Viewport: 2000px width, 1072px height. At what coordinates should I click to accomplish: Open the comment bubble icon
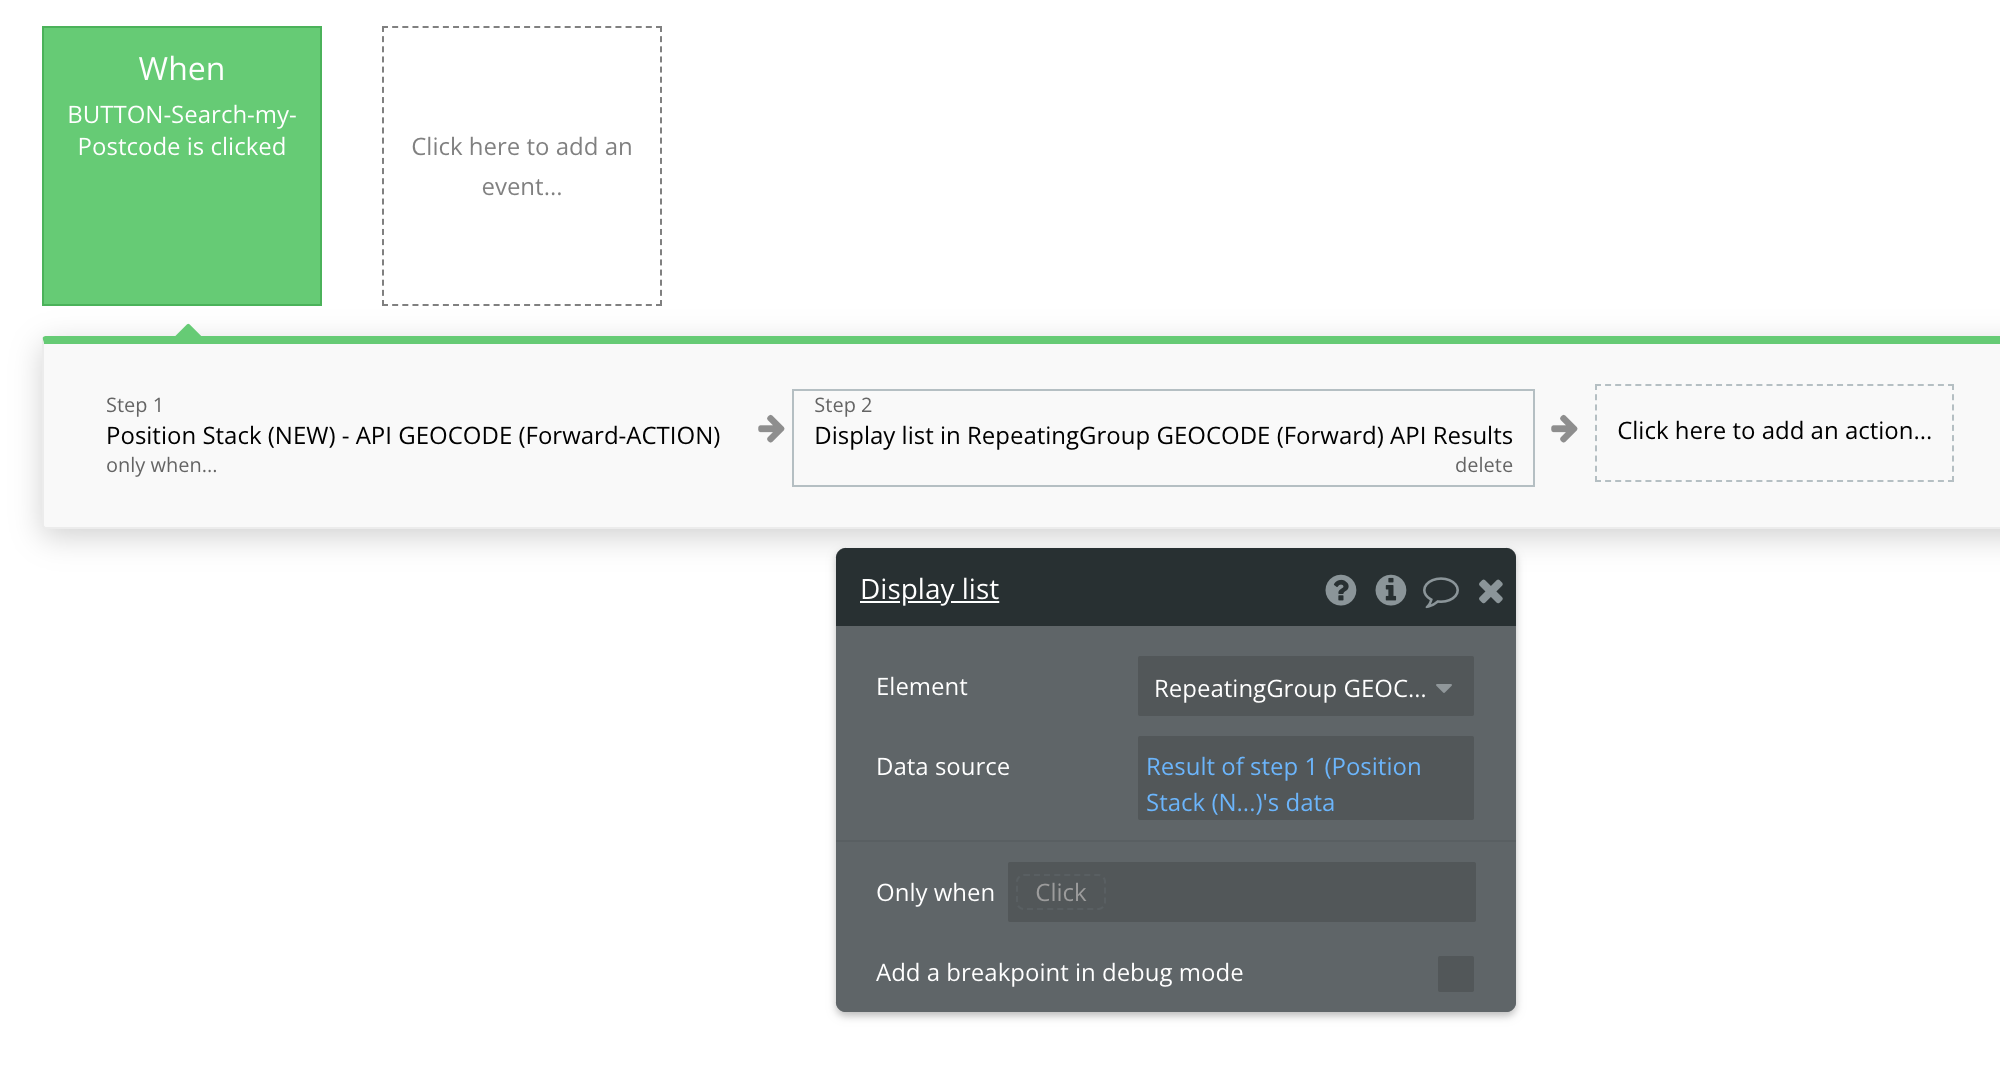1440,591
